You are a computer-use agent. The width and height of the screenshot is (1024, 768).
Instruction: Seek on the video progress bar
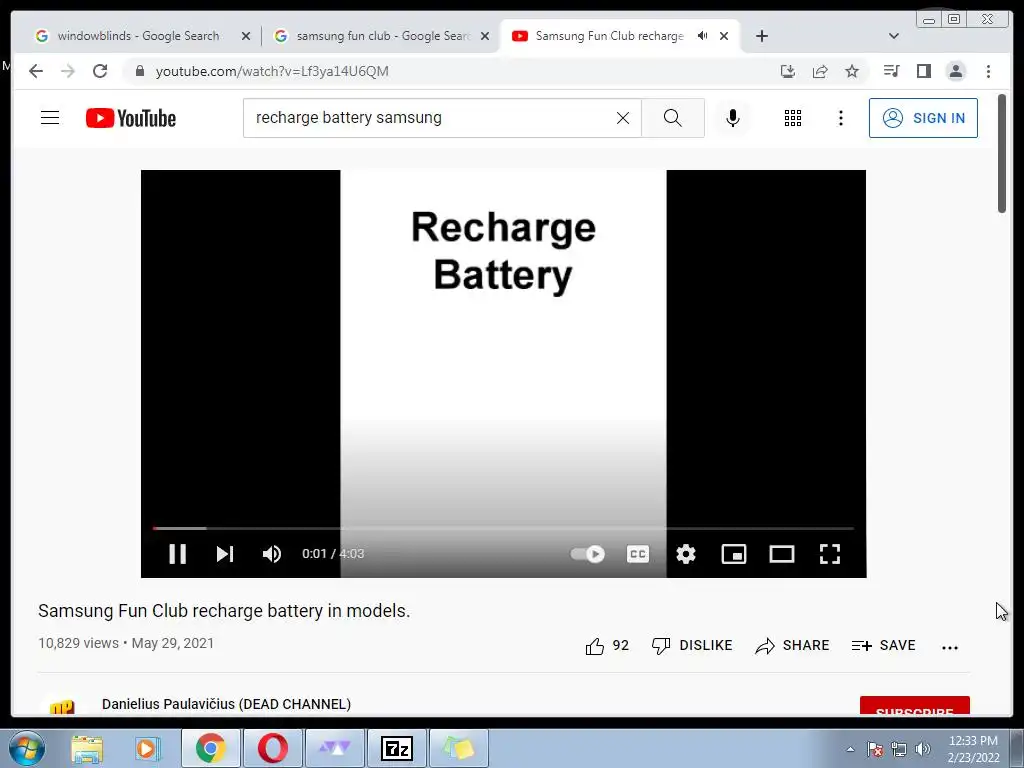pyautogui.click(x=503, y=528)
